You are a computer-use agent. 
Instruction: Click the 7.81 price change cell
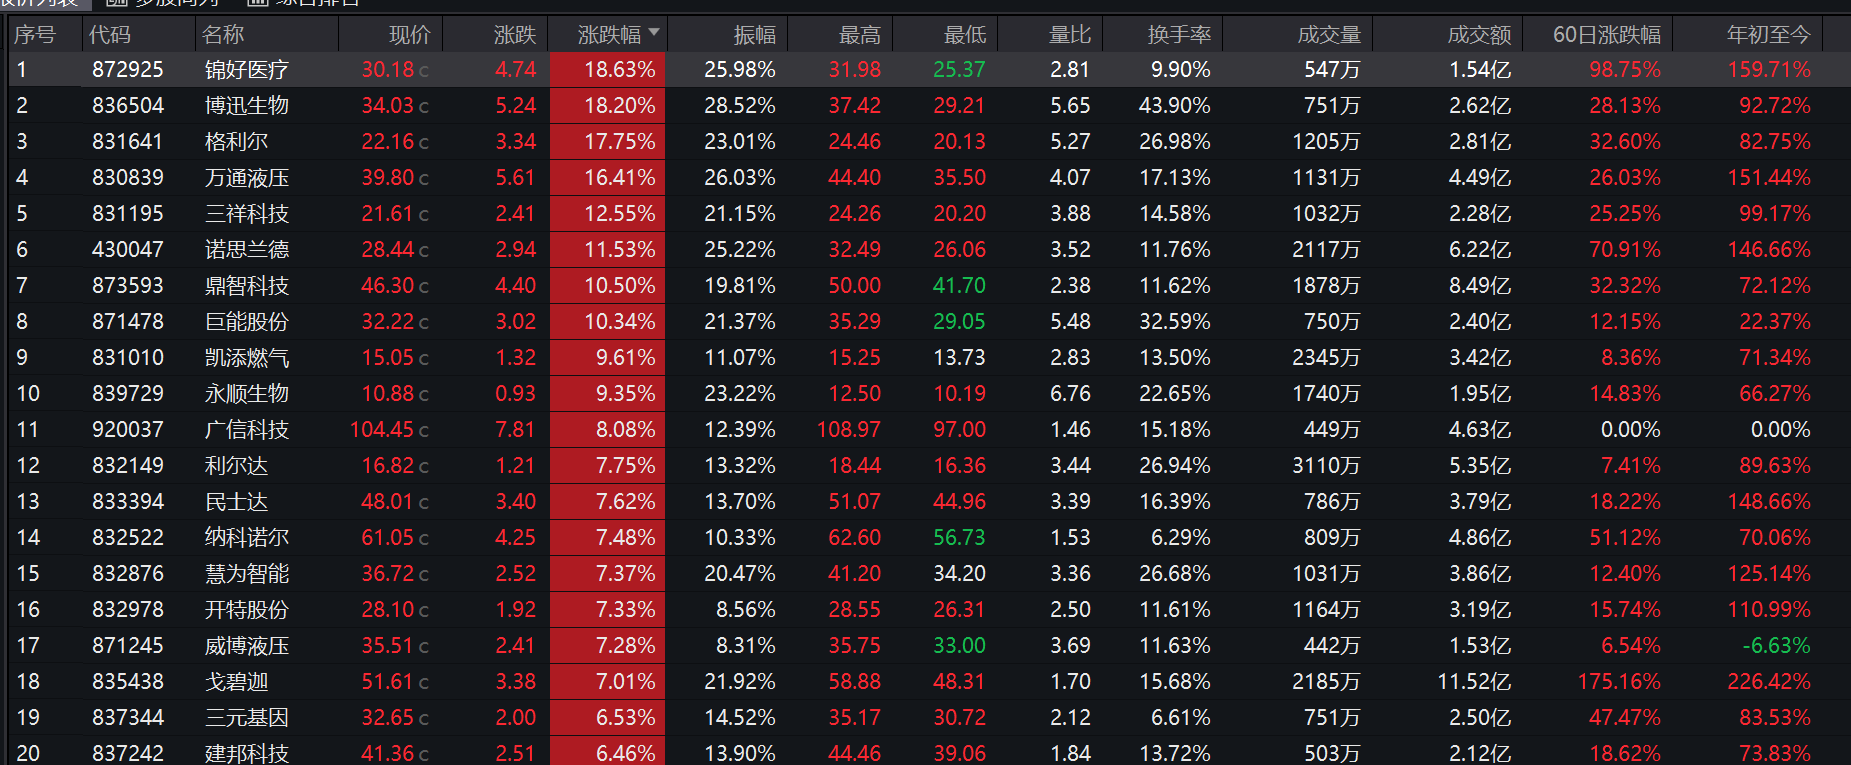(516, 430)
